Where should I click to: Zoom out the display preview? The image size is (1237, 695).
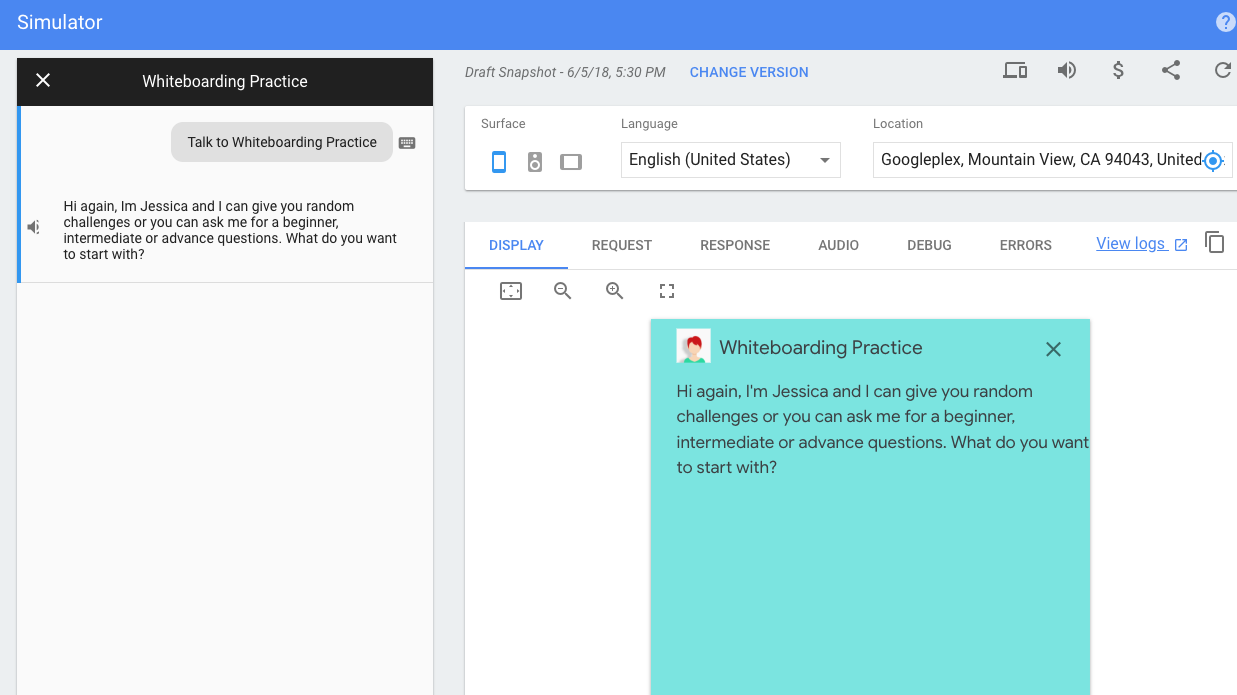(563, 291)
